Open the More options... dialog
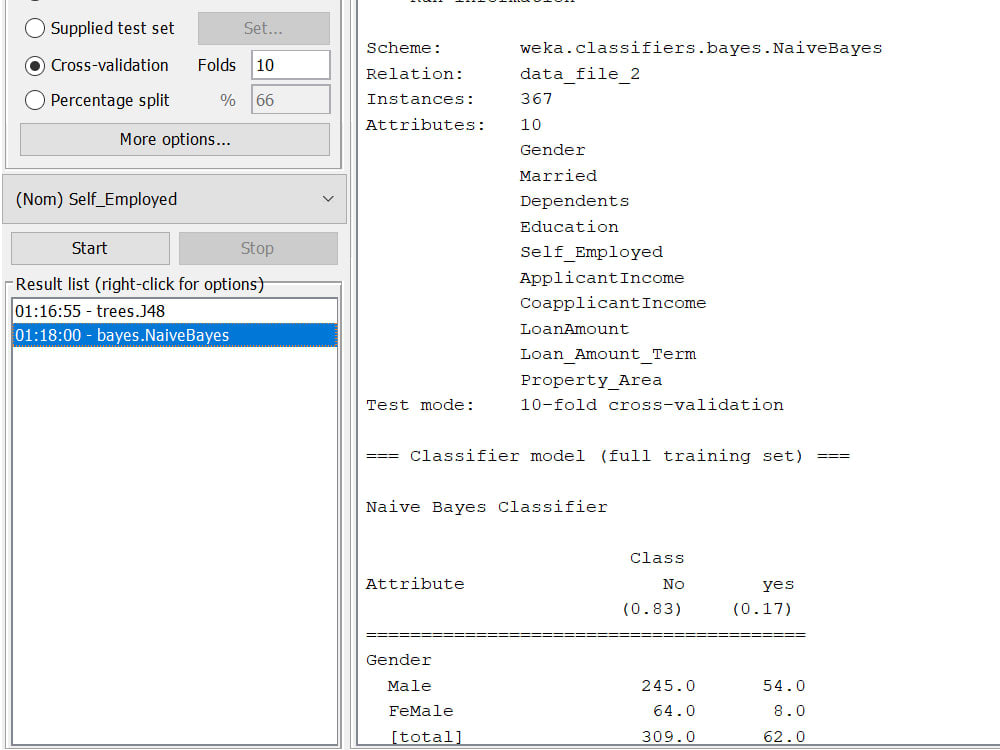Screen dimensions: 1000x750 [x=175, y=139]
